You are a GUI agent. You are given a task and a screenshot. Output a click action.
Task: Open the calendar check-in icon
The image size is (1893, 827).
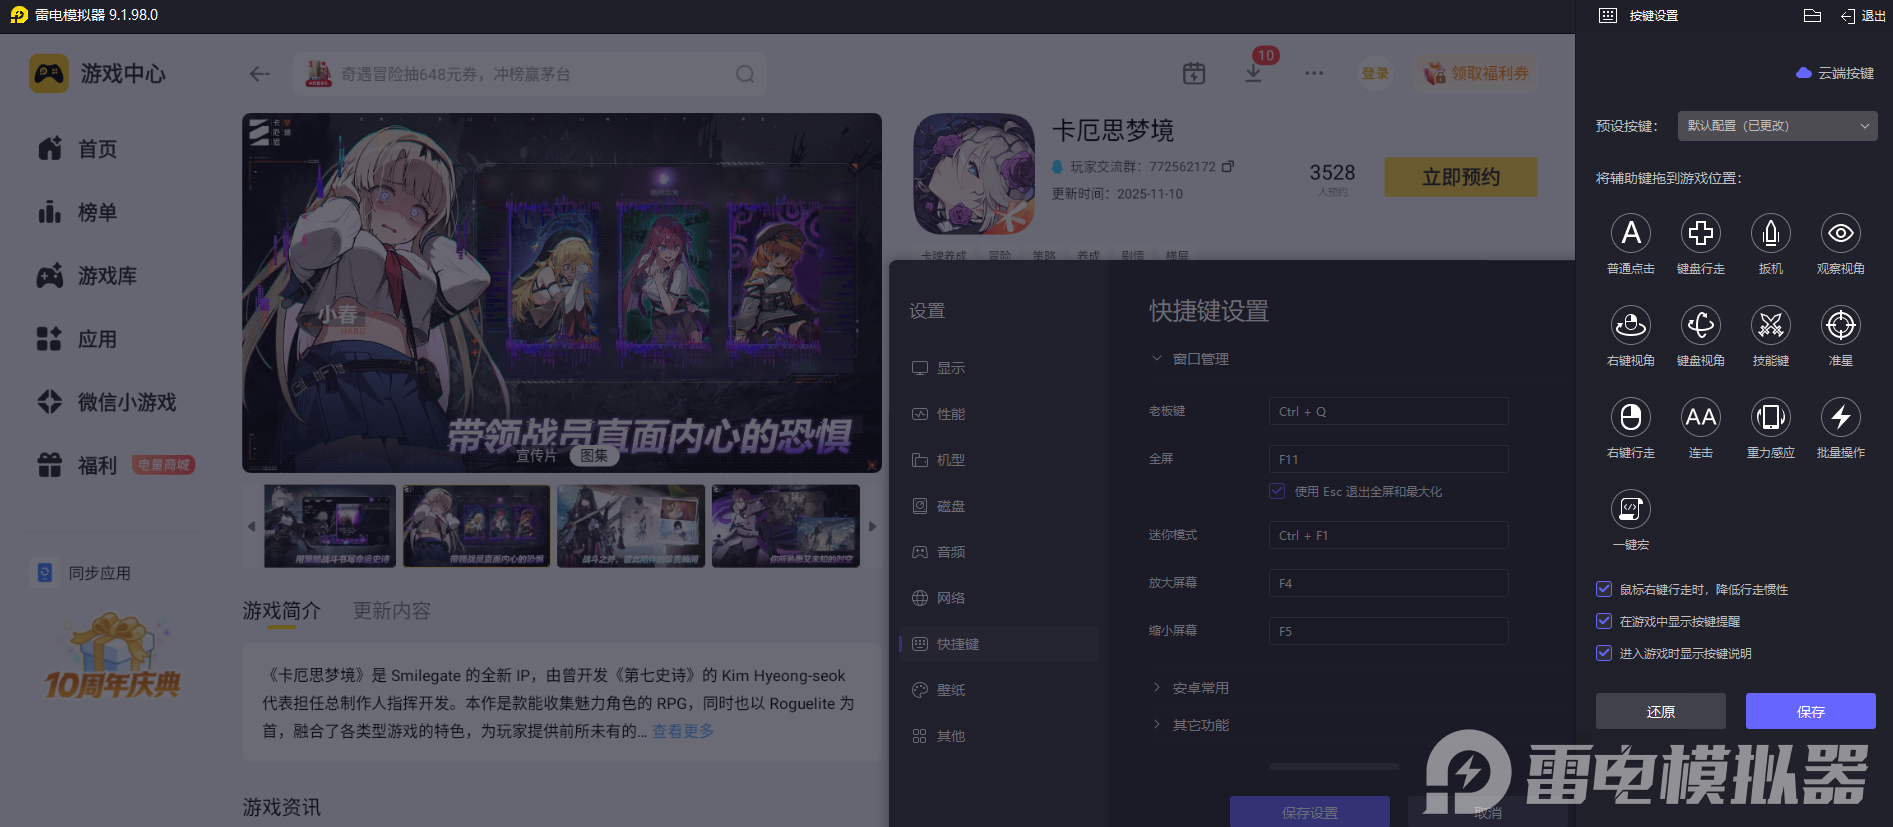(x=1194, y=73)
